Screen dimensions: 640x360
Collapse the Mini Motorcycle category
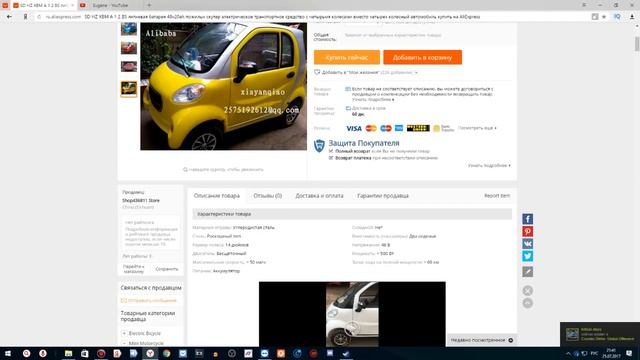point(124,344)
